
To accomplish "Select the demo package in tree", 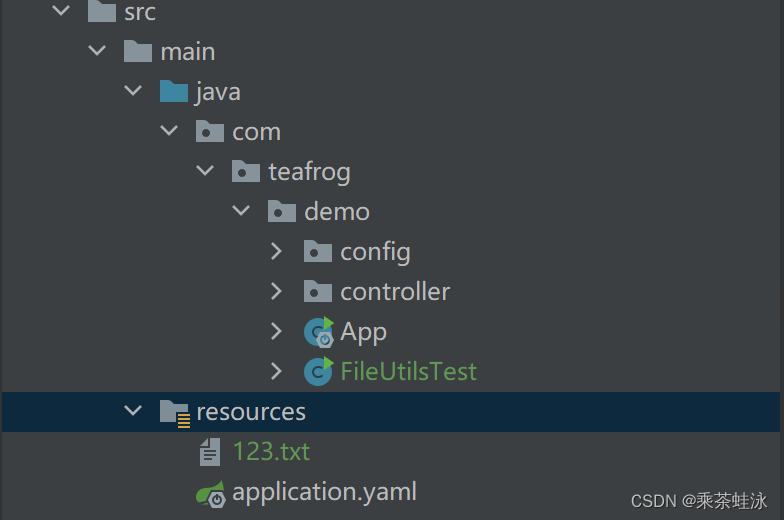I will click(x=337, y=212).
